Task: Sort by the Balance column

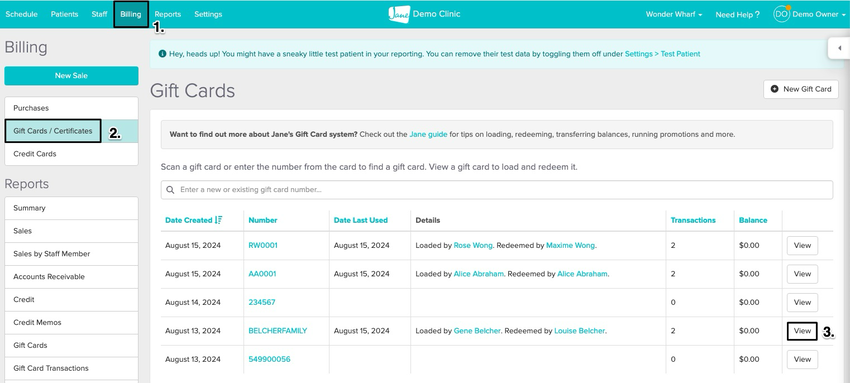Action: [753, 220]
